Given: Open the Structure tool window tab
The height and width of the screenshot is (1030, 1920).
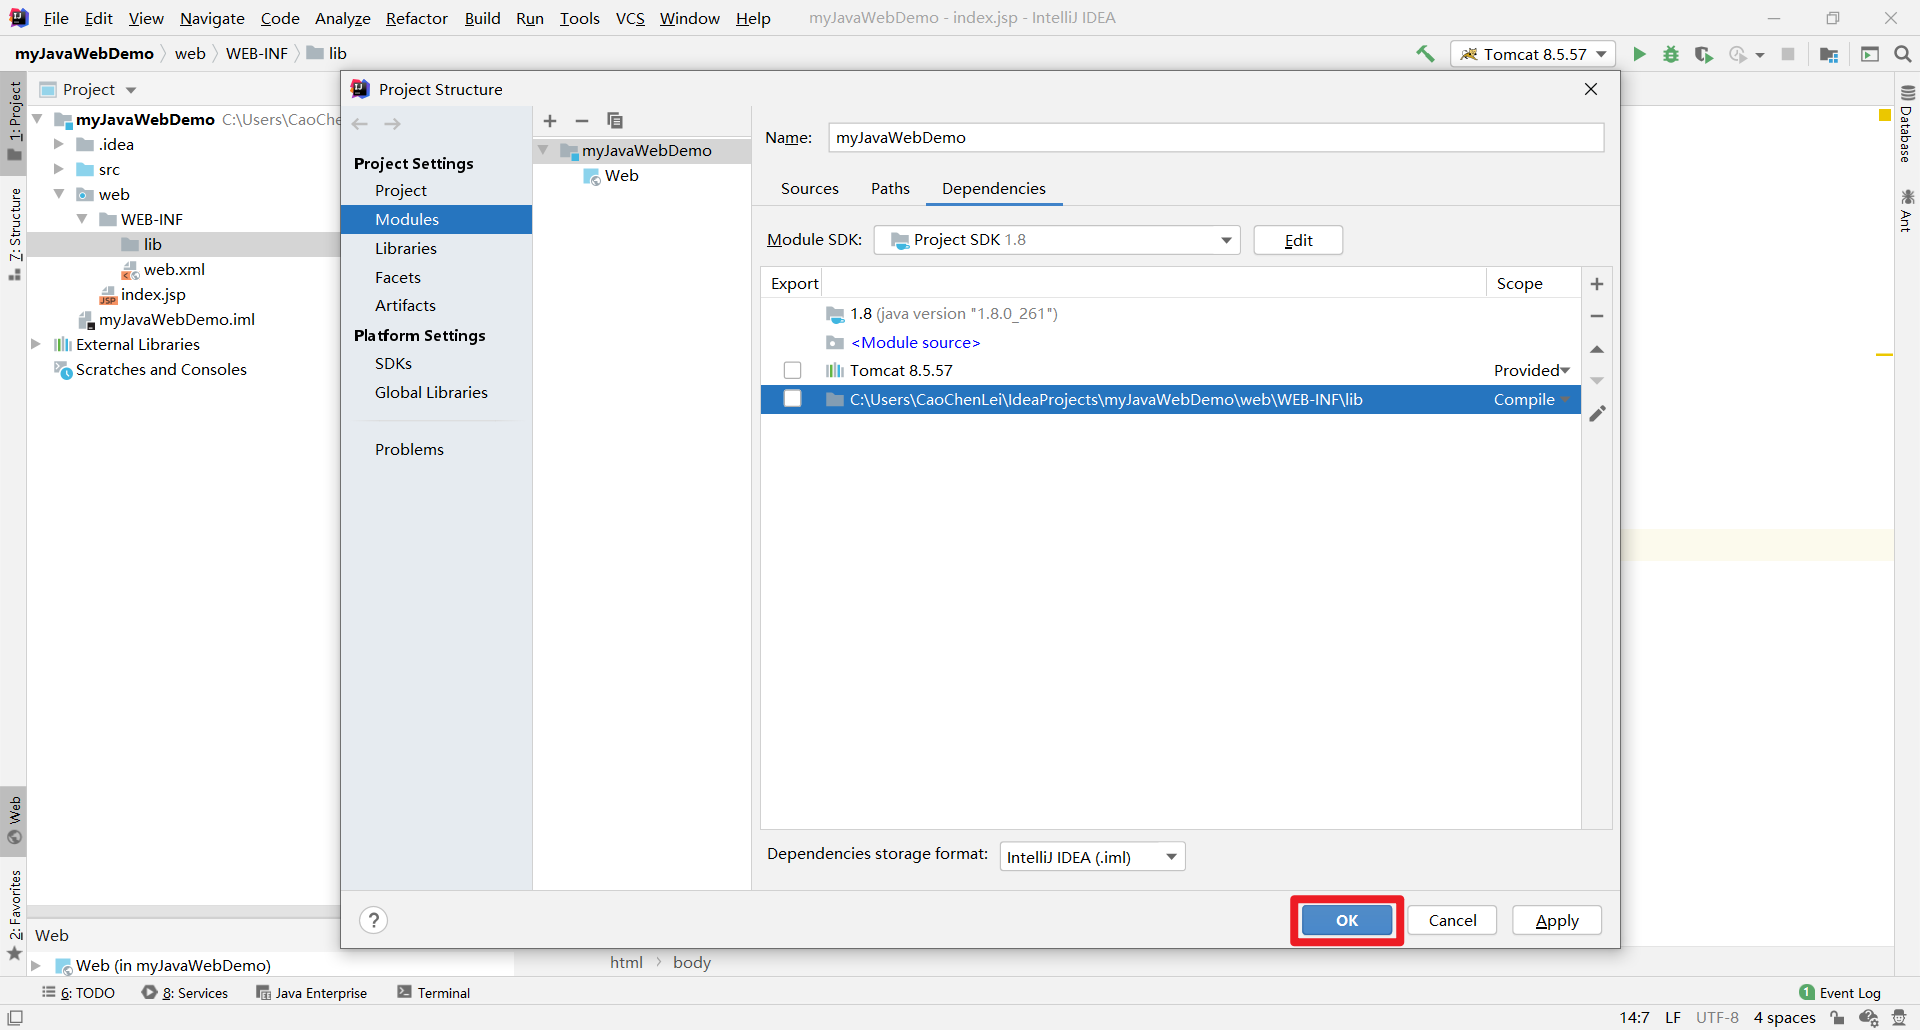Looking at the screenshot, I should point(14,234).
